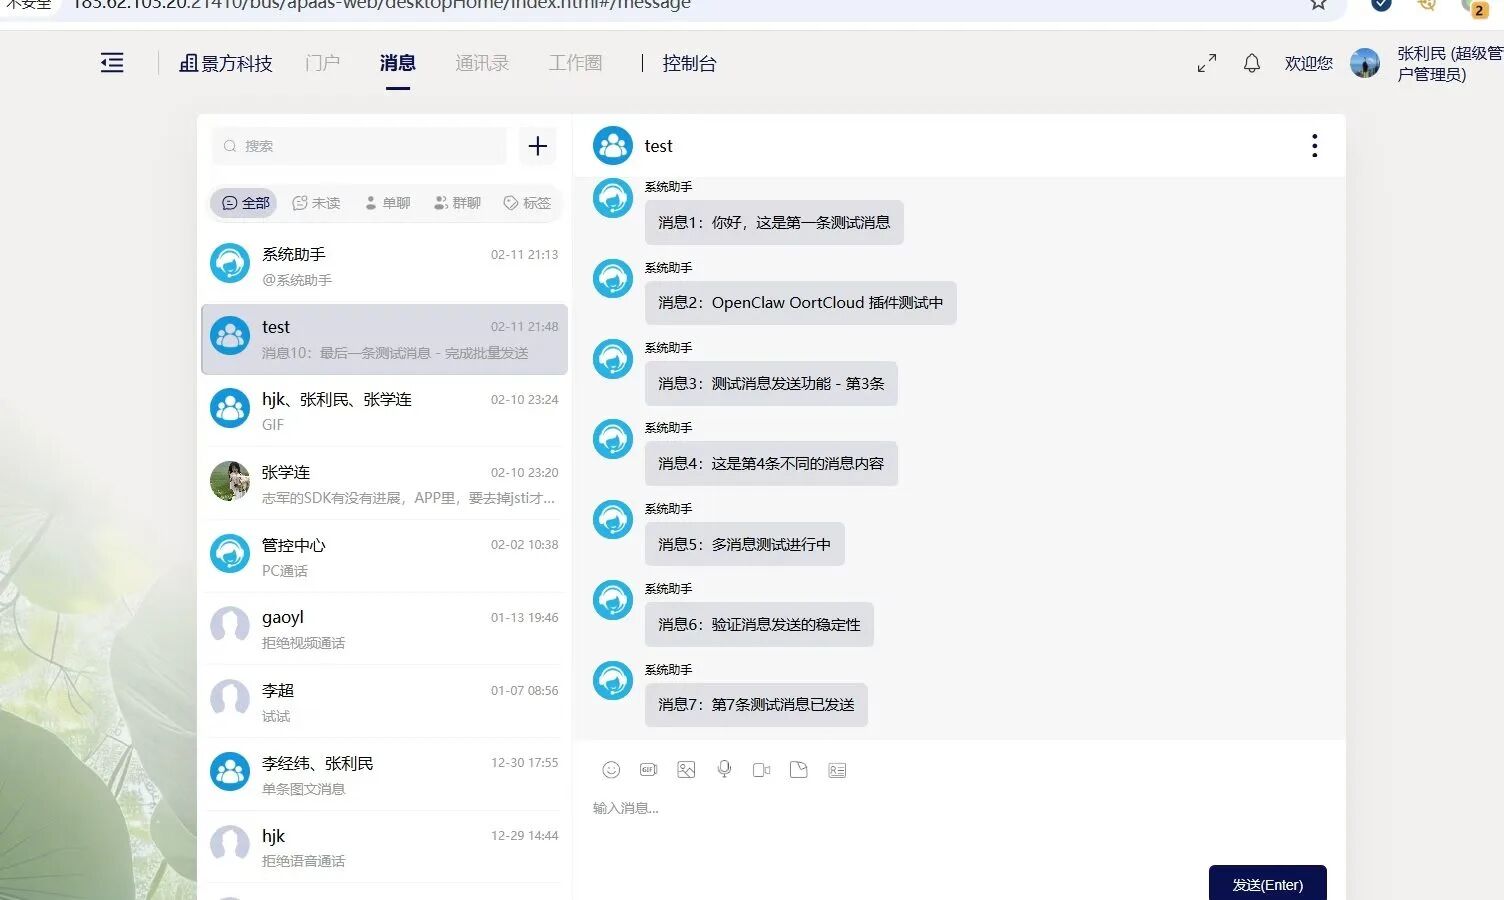Screen dimensions: 1504x900
Task: Open notifications via the bell icon
Action: coord(1251,63)
